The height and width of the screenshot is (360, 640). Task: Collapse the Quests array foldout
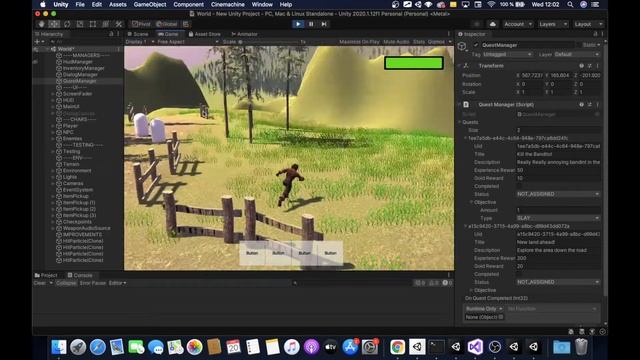[x=460, y=122]
